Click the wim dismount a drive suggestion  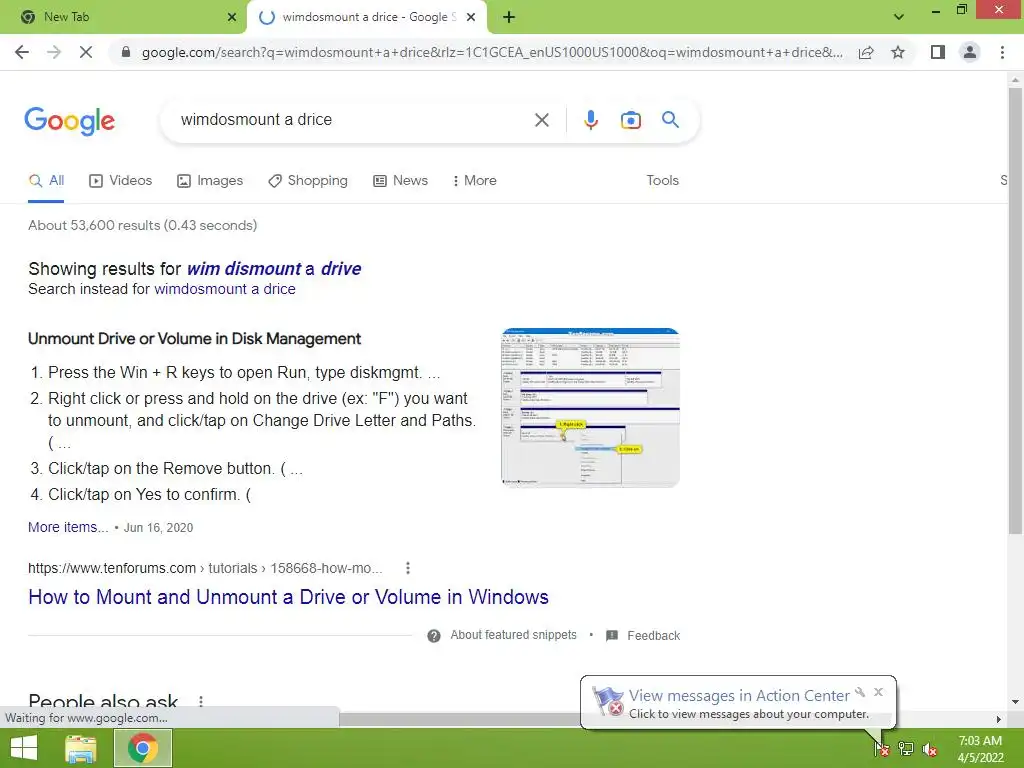pyautogui.click(x=274, y=268)
